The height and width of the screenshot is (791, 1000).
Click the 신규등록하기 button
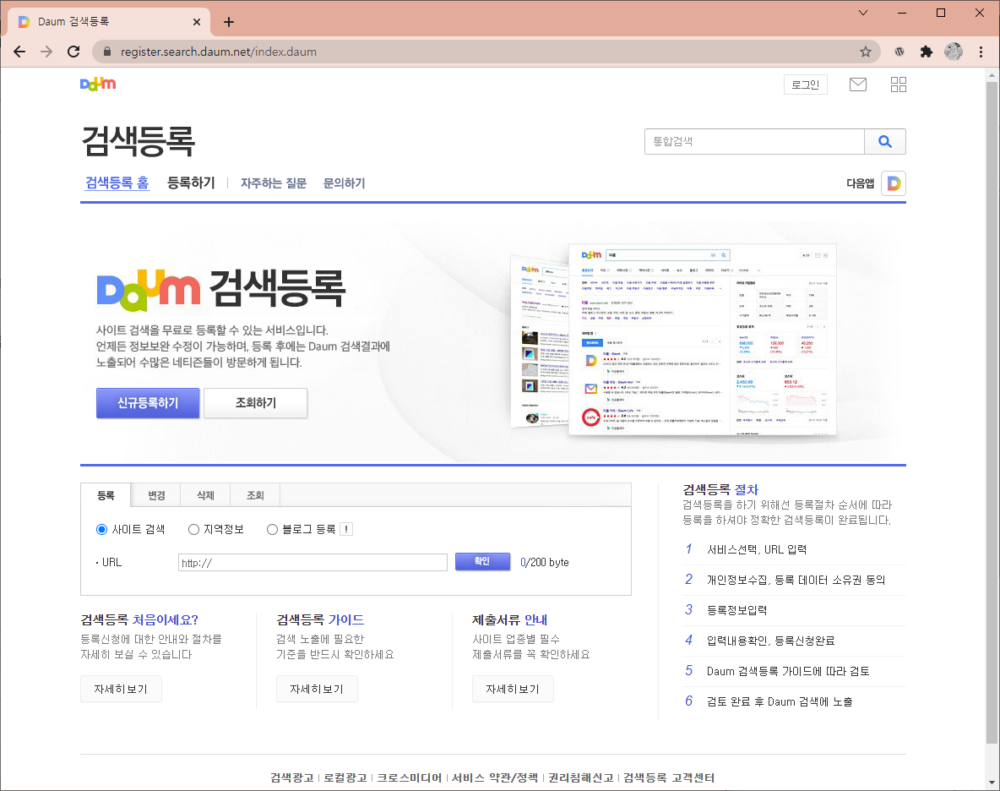coord(148,403)
